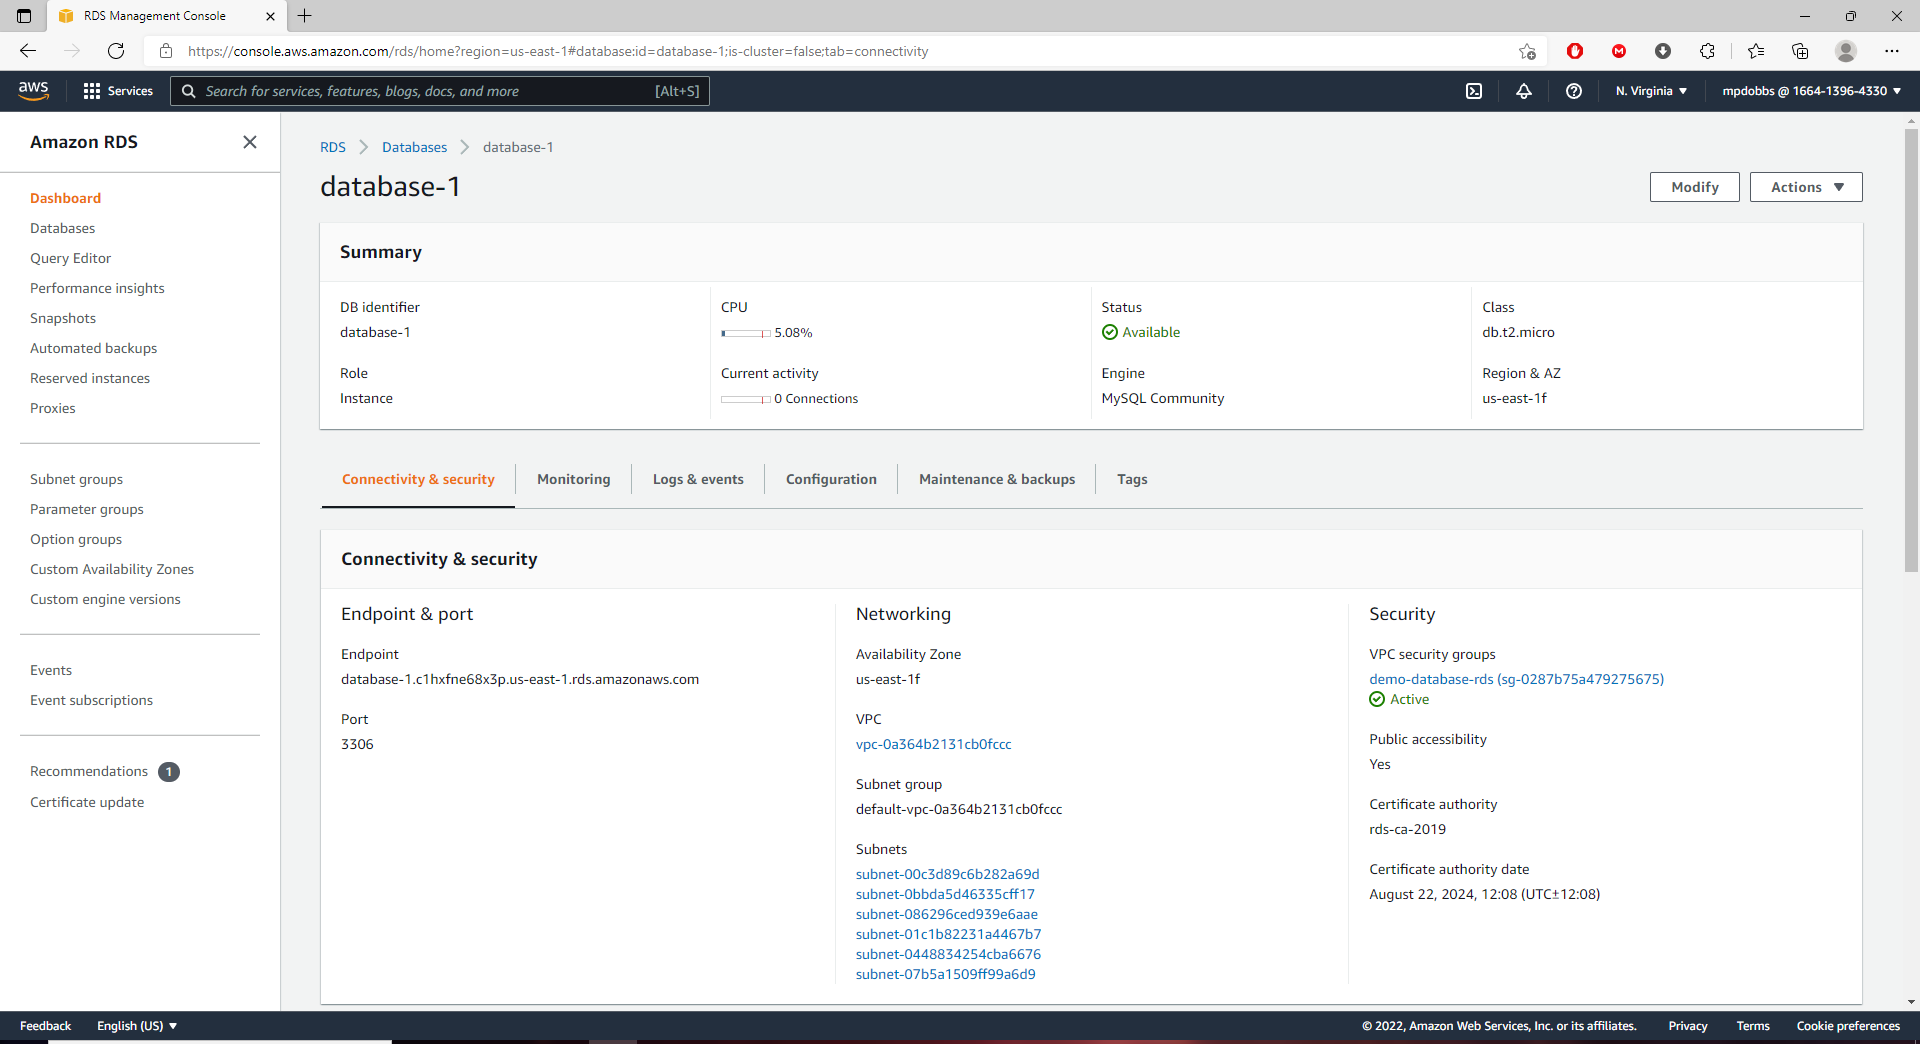Open the English (US) language selector
Viewport: 1920px width, 1044px height.
click(x=137, y=1026)
